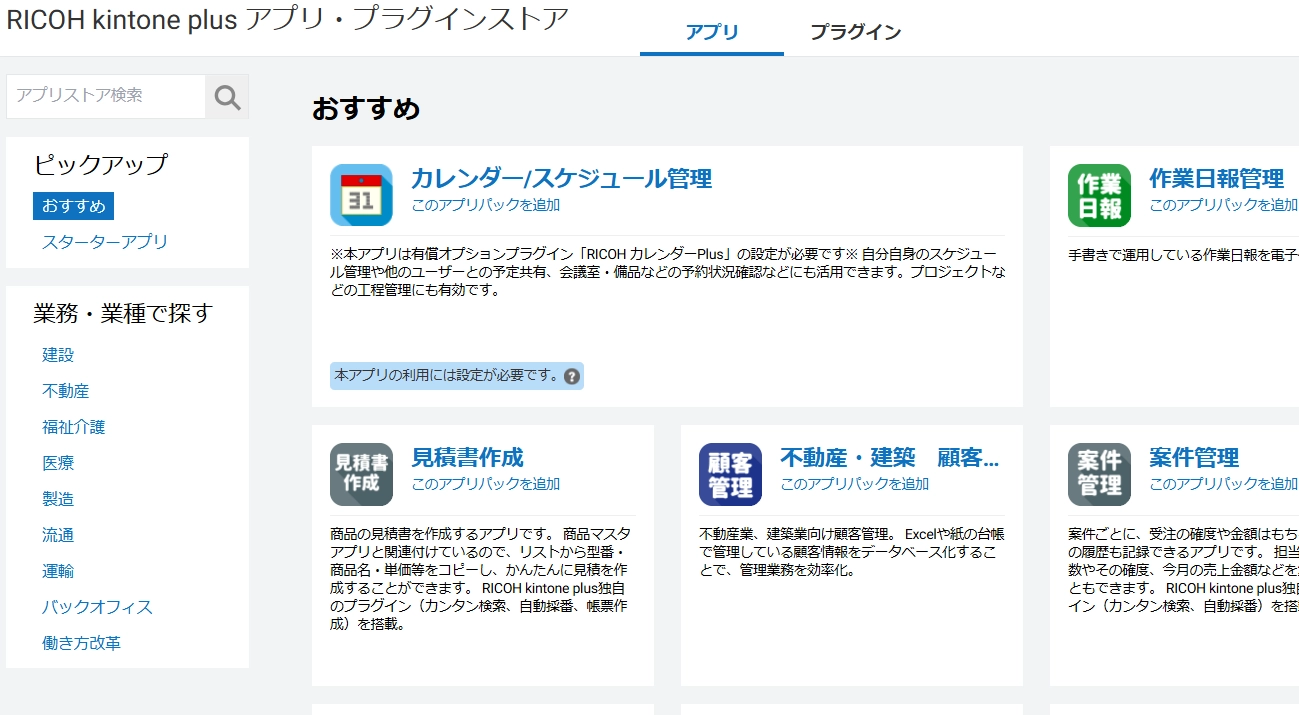The image size is (1299, 715).
Task: Open the スターターアプリ category
Action: [105, 242]
